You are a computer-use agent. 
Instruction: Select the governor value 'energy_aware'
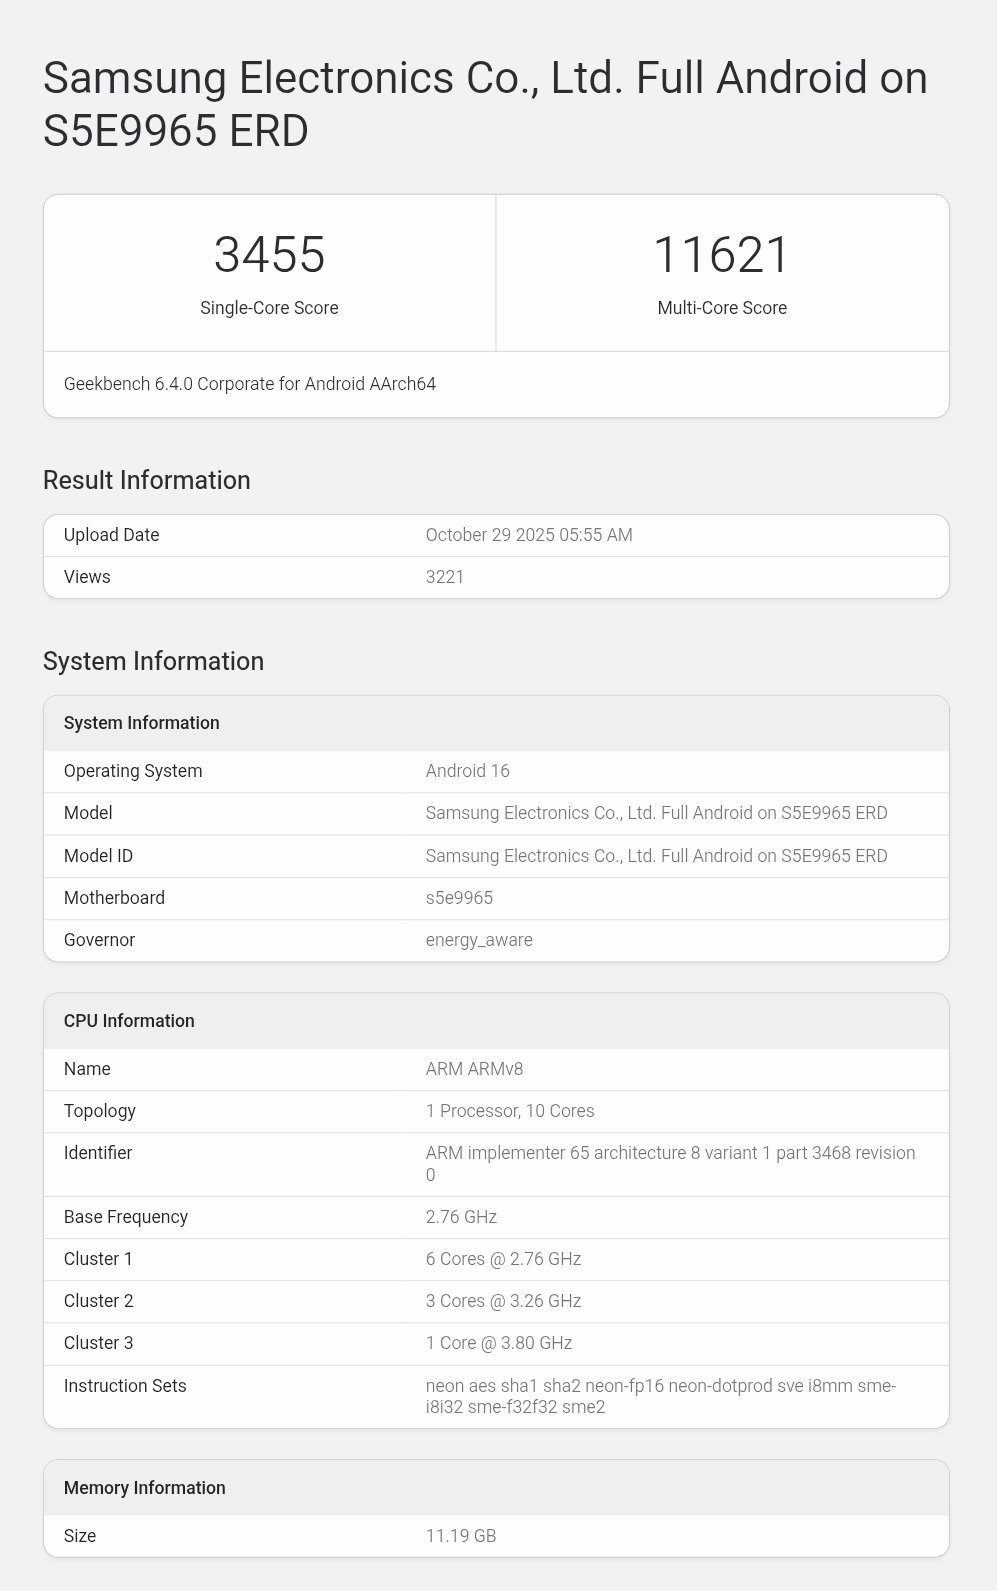tap(479, 940)
